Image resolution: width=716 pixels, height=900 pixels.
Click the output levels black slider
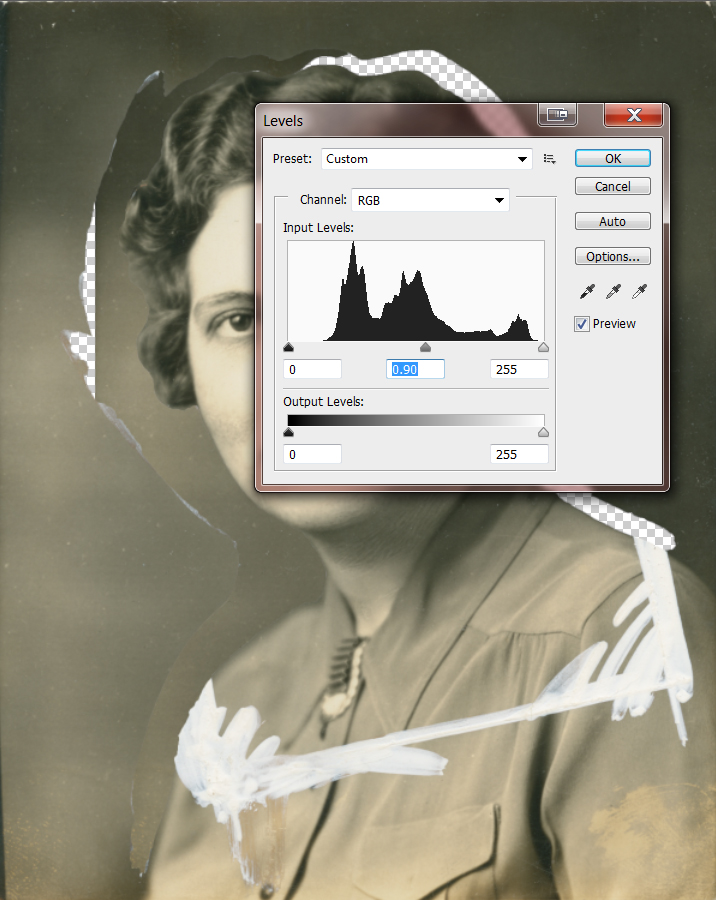coord(289,433)
